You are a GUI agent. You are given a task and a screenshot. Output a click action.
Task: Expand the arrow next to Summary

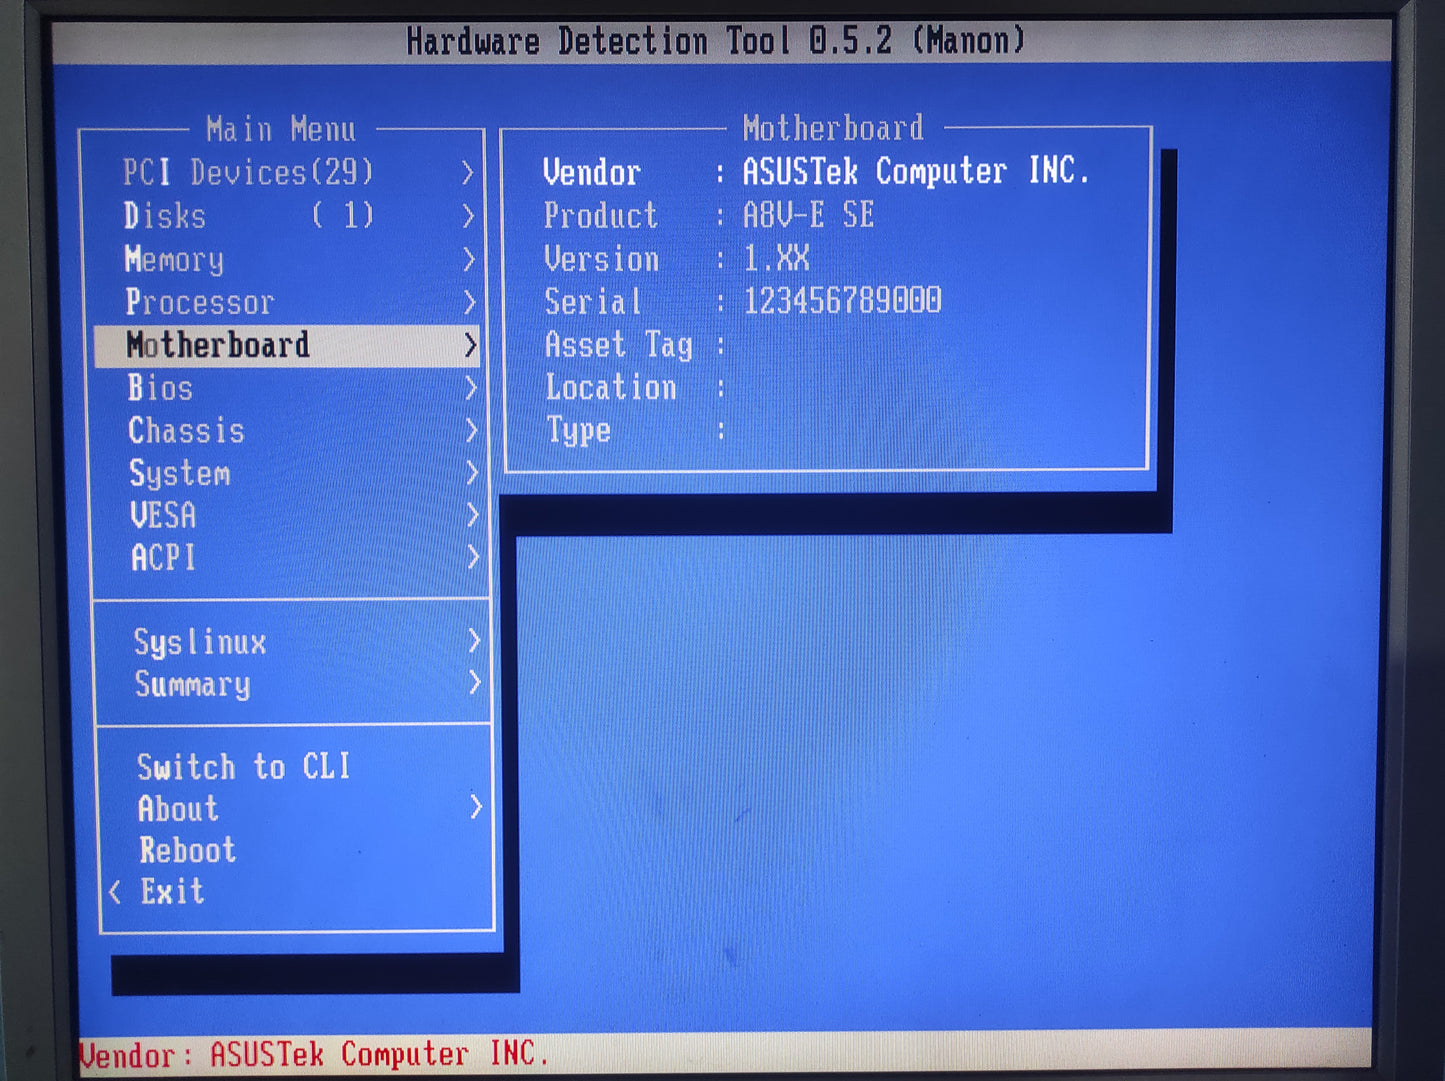[x=474, y=684]
